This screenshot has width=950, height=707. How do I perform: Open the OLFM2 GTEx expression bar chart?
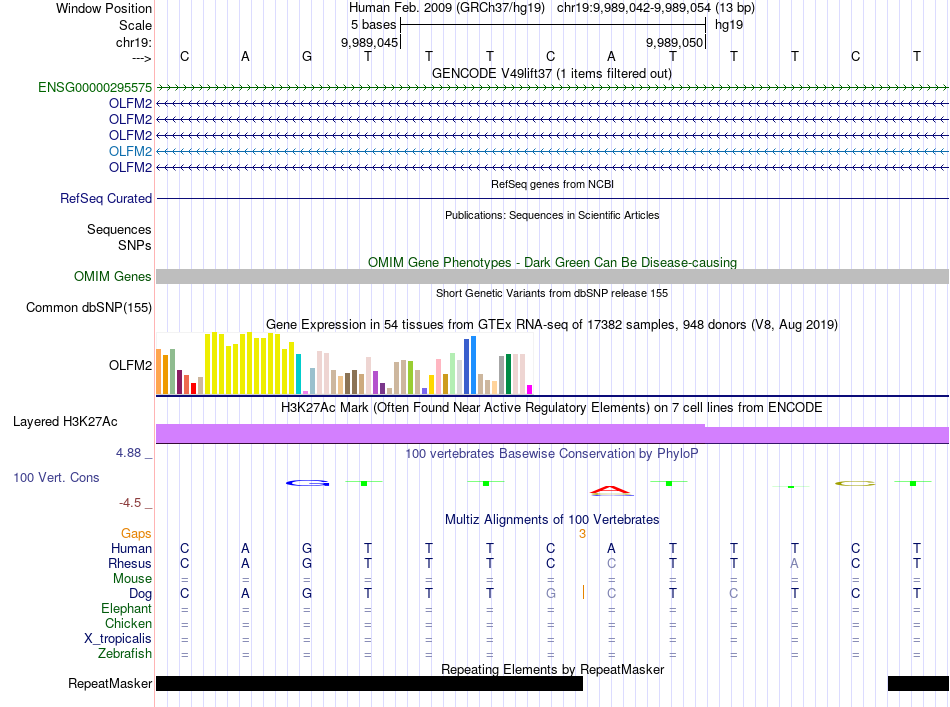click(344, 365)
